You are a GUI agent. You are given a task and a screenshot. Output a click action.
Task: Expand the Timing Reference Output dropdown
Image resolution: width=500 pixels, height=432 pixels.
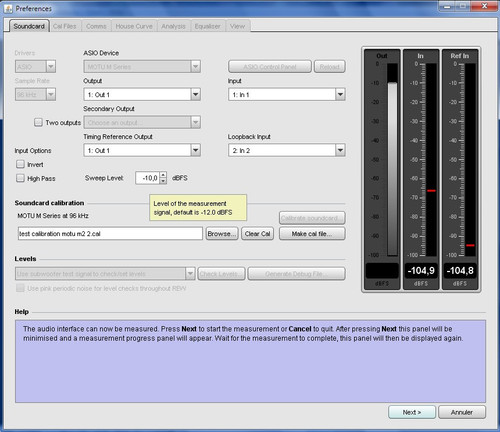142,150
